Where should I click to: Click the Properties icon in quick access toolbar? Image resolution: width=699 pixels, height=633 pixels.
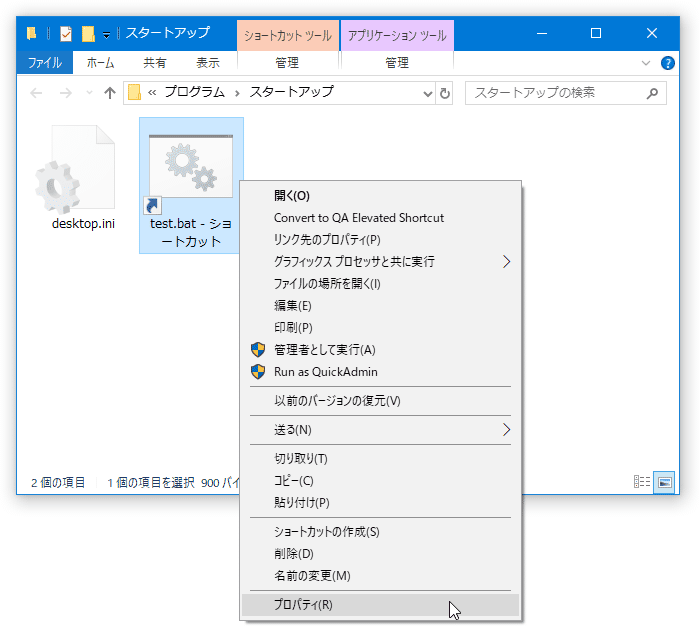coord(66,33)
